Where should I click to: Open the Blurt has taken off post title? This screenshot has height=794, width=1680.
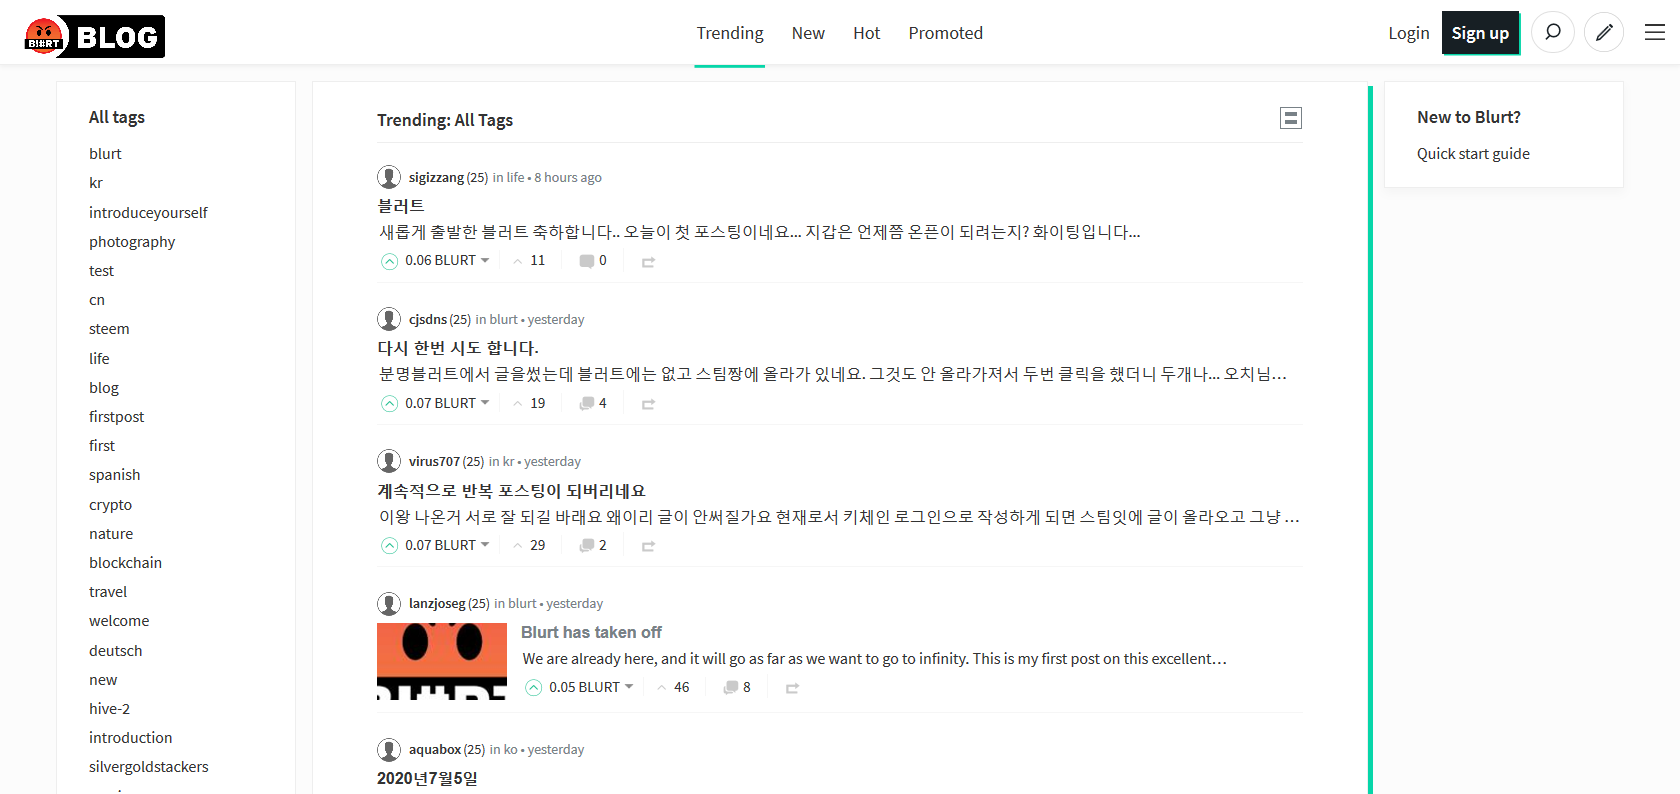pos(591,632)
